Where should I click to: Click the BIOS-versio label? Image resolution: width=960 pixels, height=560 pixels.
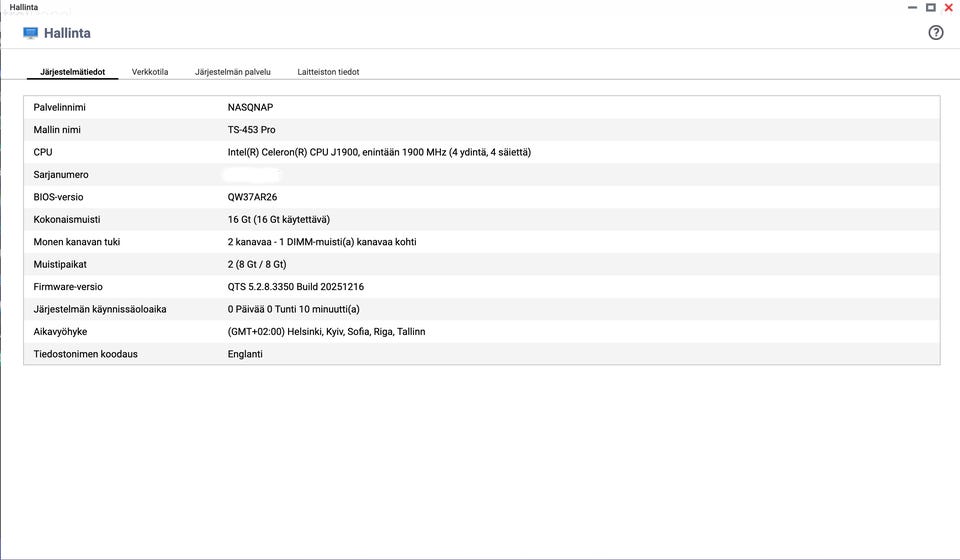[58, 197]
